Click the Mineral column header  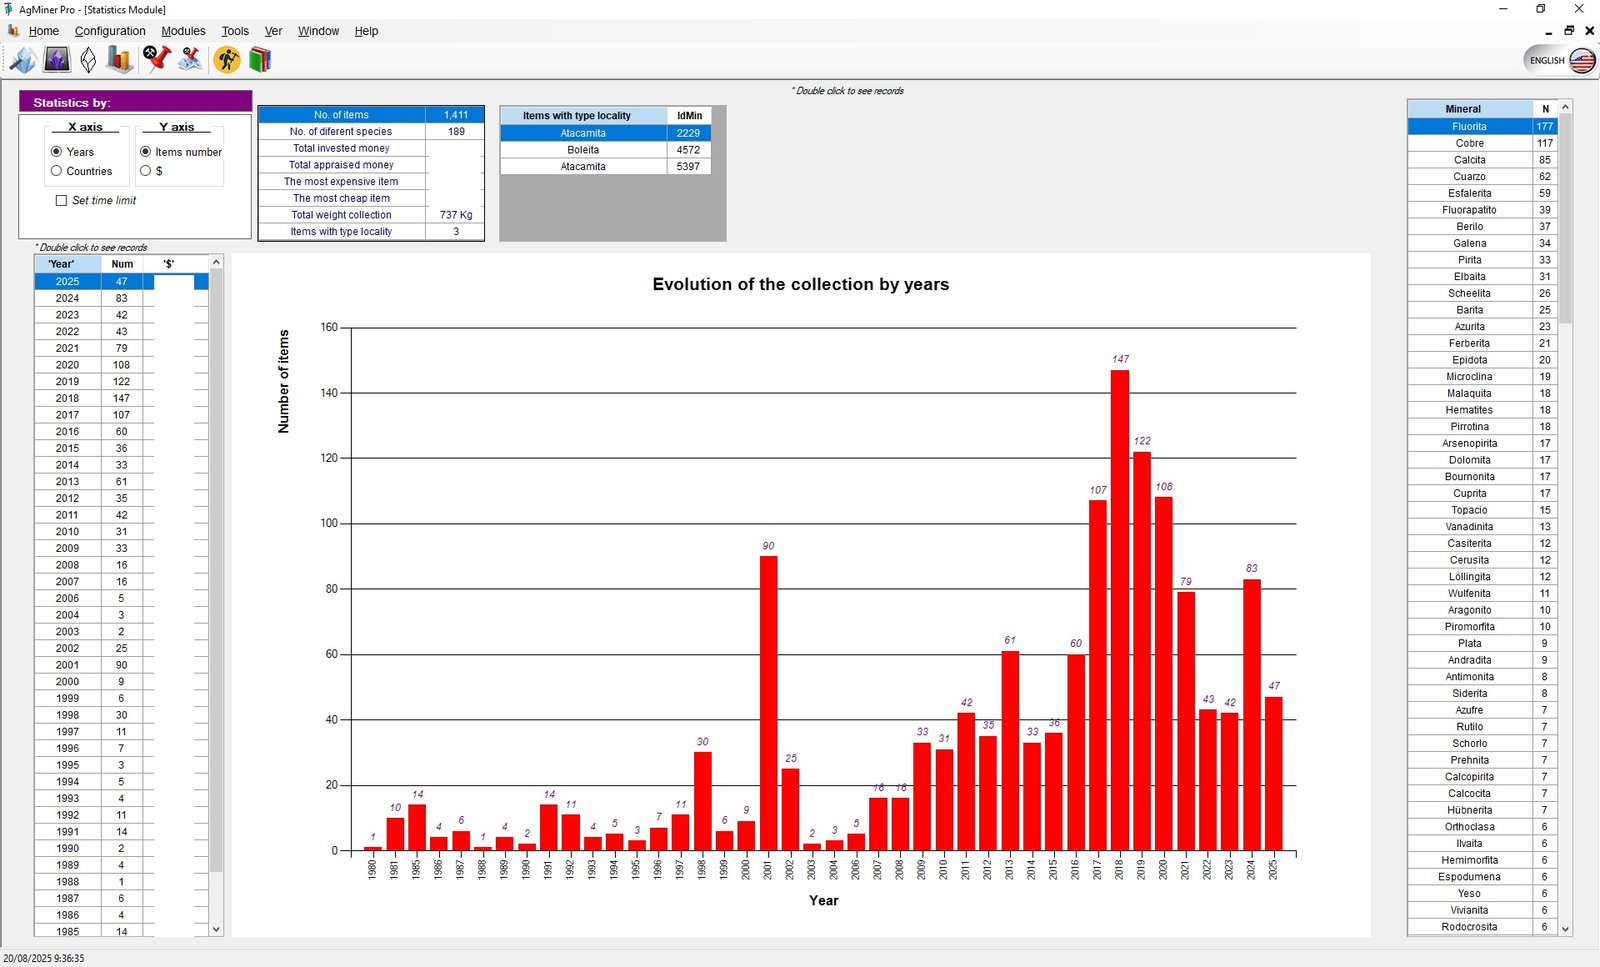(x=1470, y=109)
